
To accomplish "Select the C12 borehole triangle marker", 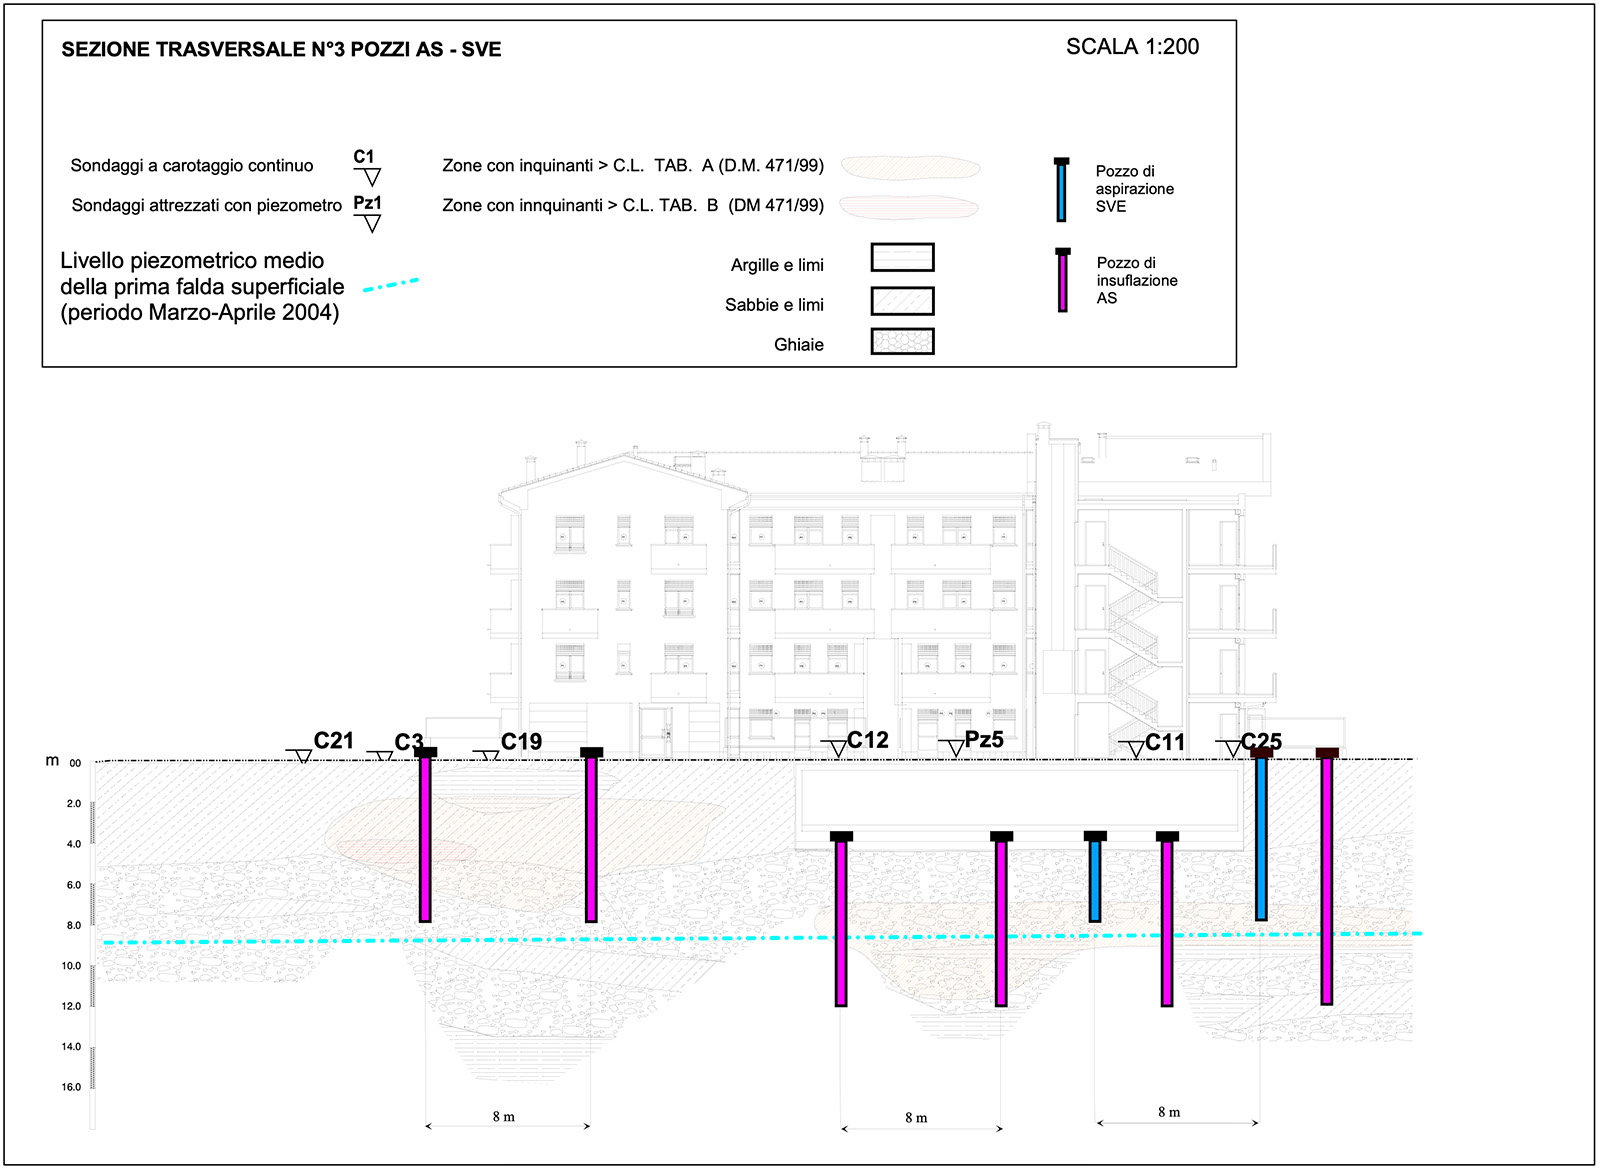I will point(838,748).
